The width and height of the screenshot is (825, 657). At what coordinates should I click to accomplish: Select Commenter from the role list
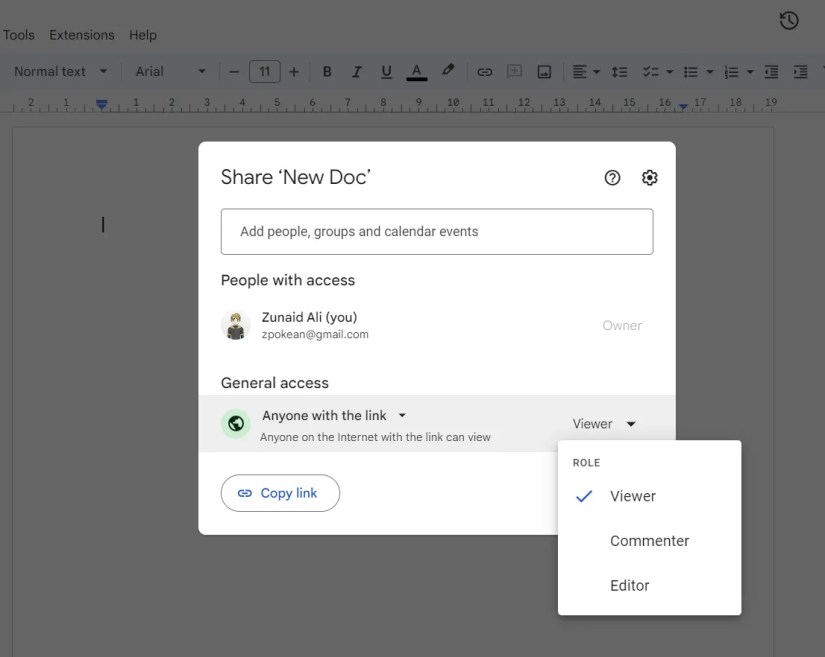tap(649, 540)
